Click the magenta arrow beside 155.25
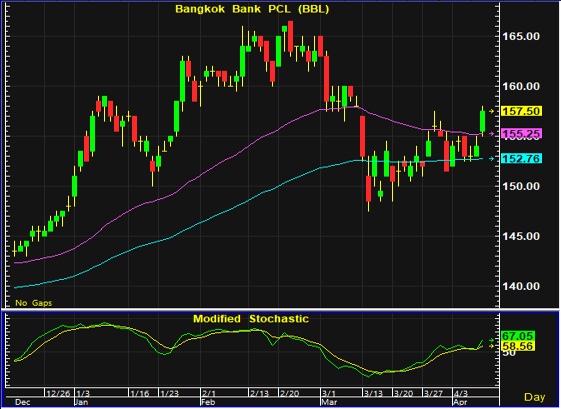This screenshot has height=409, width=561. (492, 134)
